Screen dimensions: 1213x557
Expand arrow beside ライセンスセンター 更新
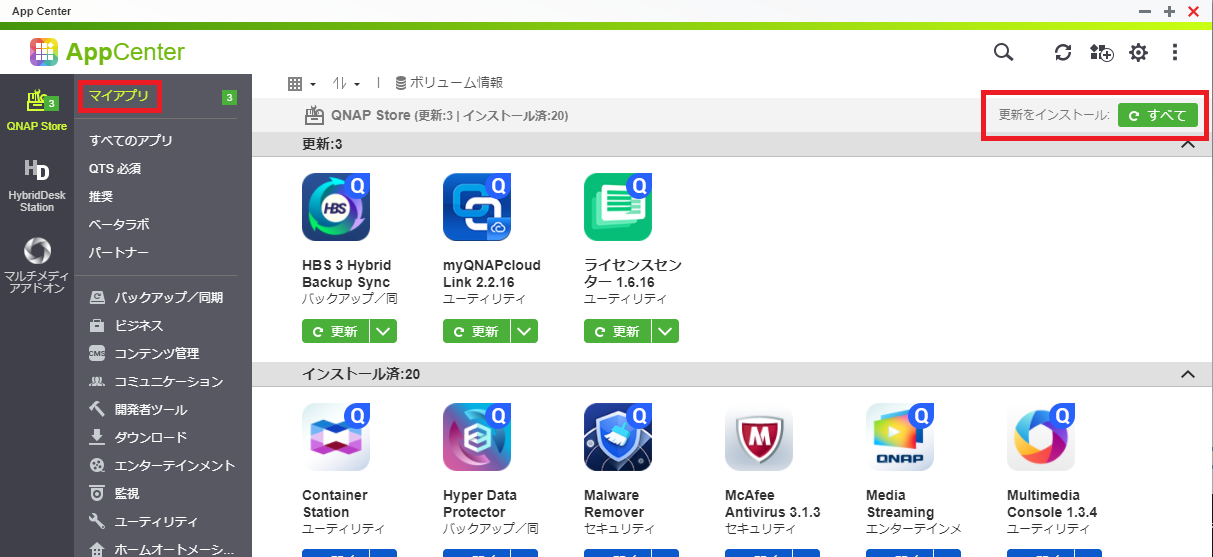(666, 331)
